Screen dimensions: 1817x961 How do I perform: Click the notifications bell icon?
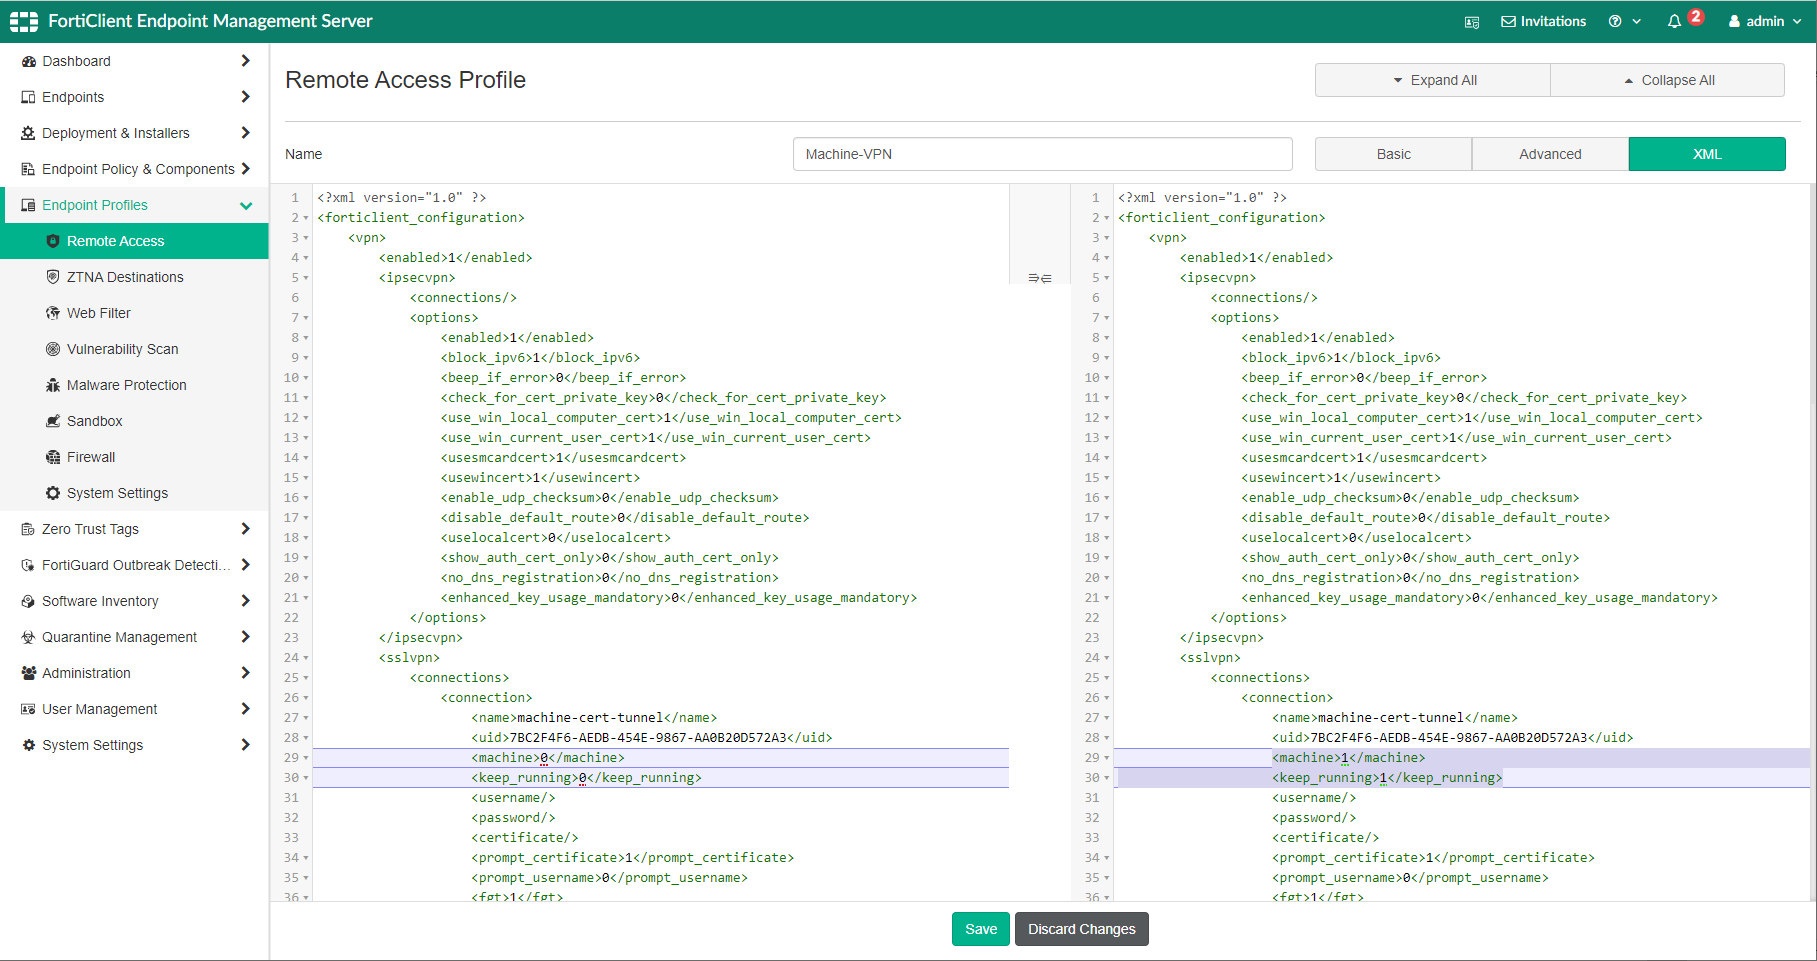point(1675,20)
